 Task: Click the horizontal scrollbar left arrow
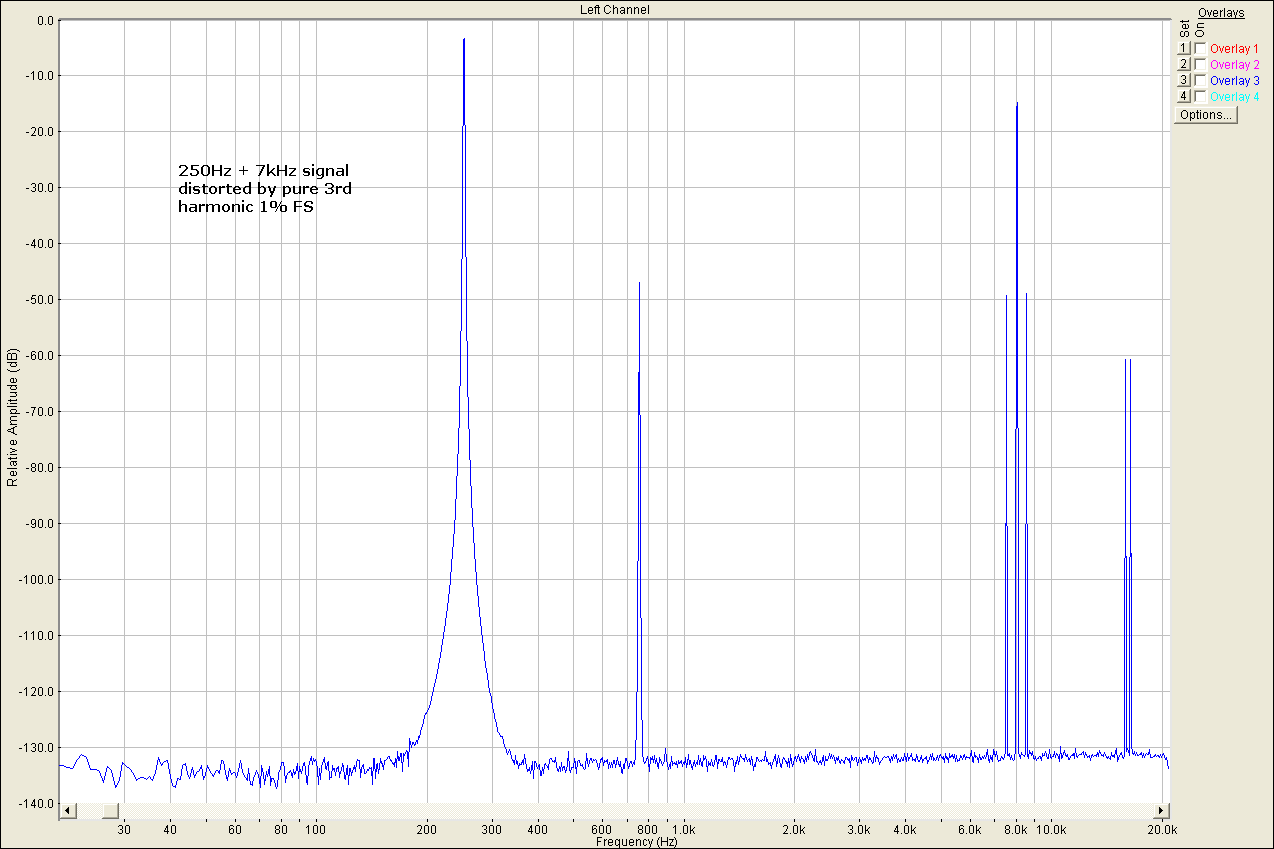(x=67, y=810)
